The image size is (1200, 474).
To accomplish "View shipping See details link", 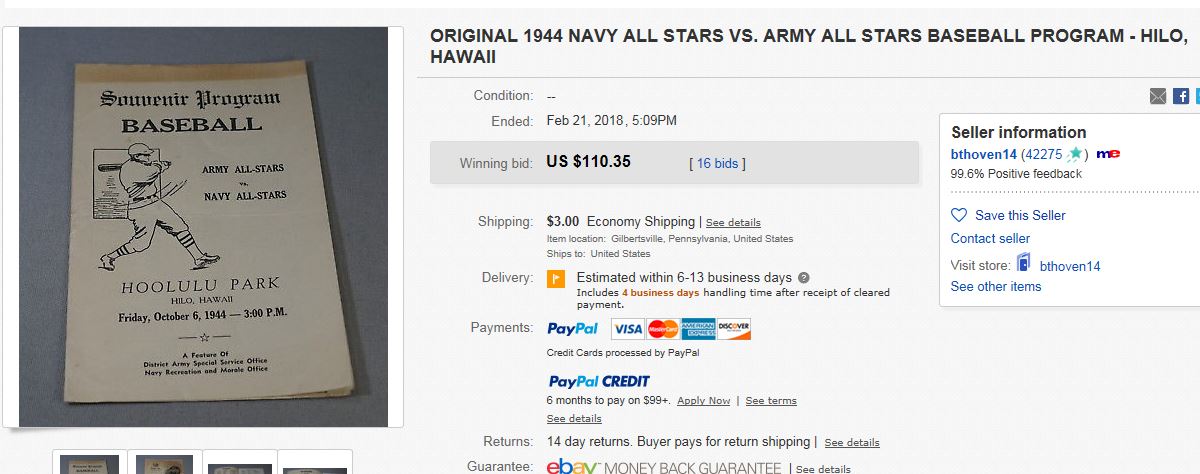I will [x=733, y=222].
